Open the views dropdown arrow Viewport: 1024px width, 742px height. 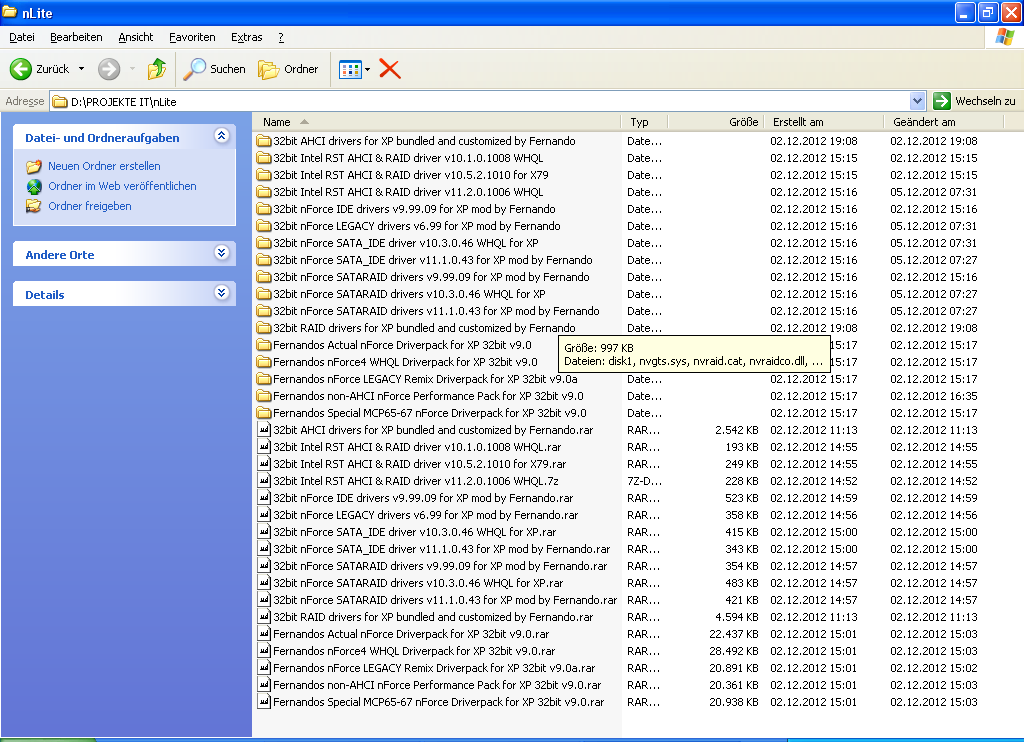[368, 69]
